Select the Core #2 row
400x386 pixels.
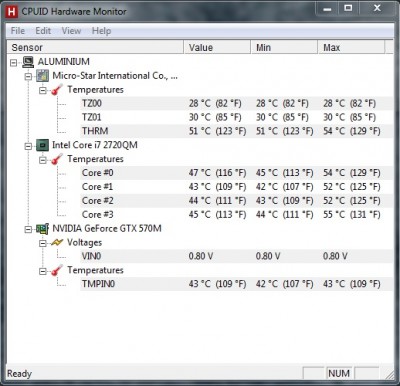point(236,201)
